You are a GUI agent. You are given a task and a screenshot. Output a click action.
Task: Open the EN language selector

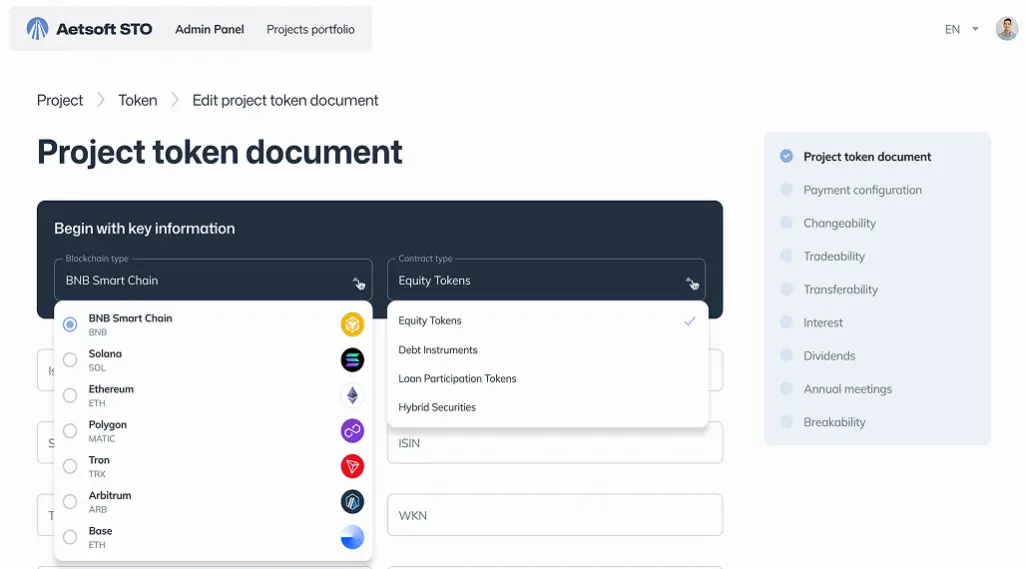click(x=961, y=30)
